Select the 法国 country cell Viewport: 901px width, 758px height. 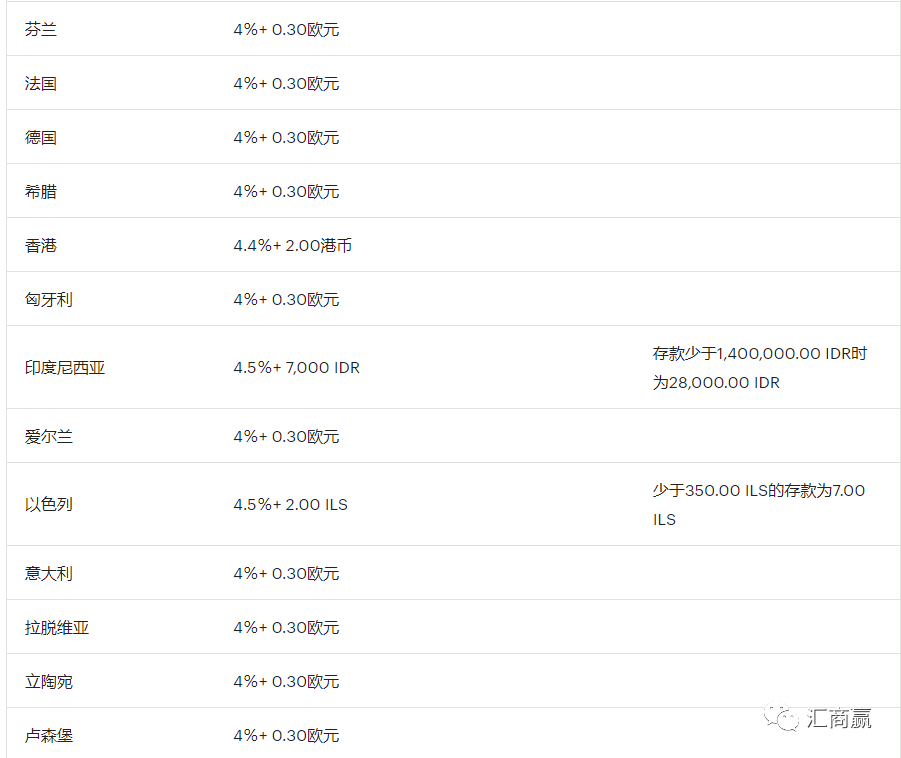(x=41, y=83)
